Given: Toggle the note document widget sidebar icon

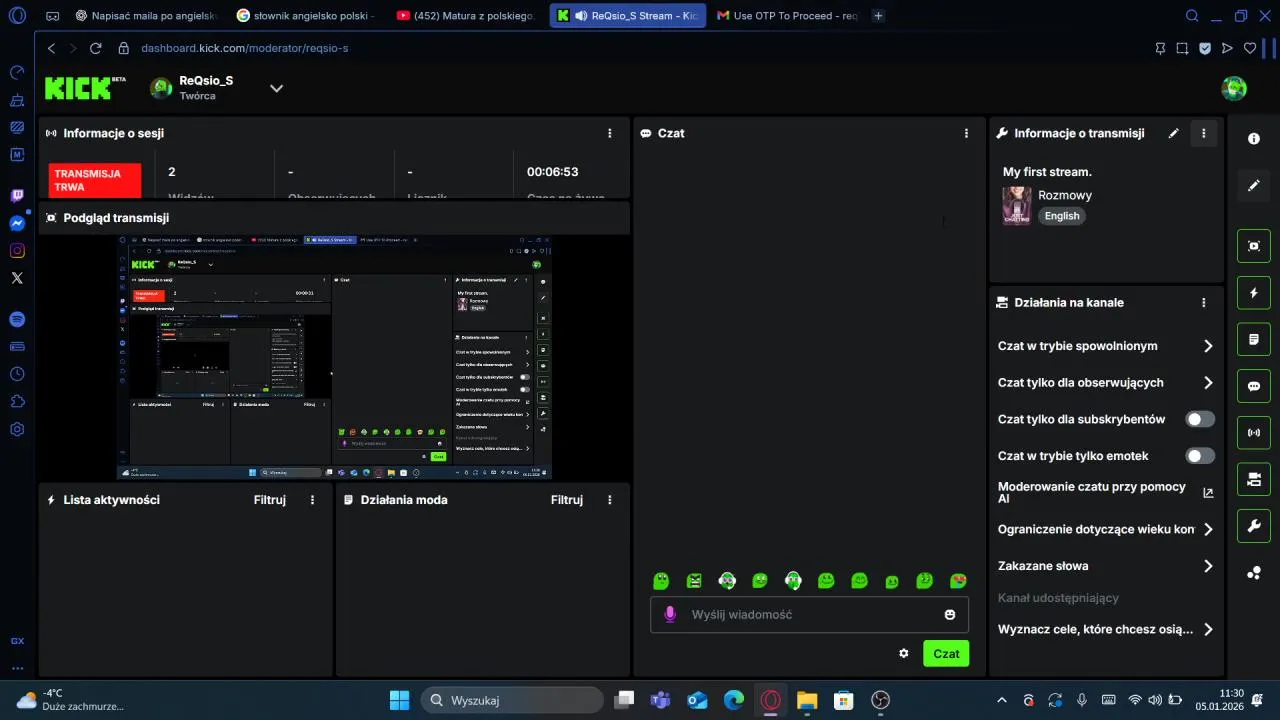Looking at the screenshot, I should coord(1254,339).
